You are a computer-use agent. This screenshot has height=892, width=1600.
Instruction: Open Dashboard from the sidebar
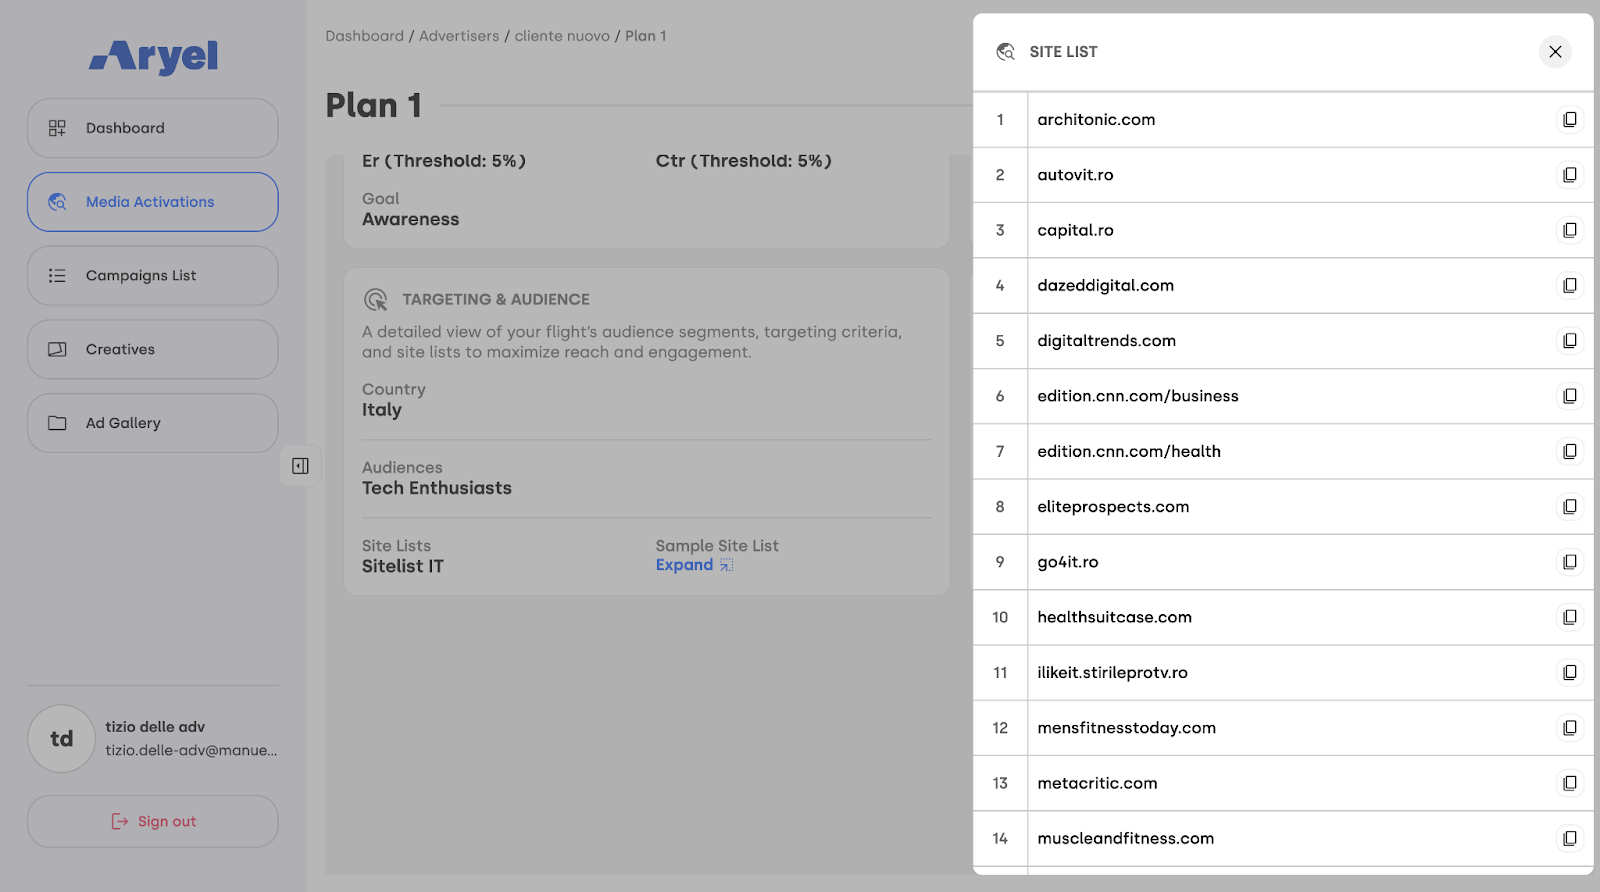153,128
